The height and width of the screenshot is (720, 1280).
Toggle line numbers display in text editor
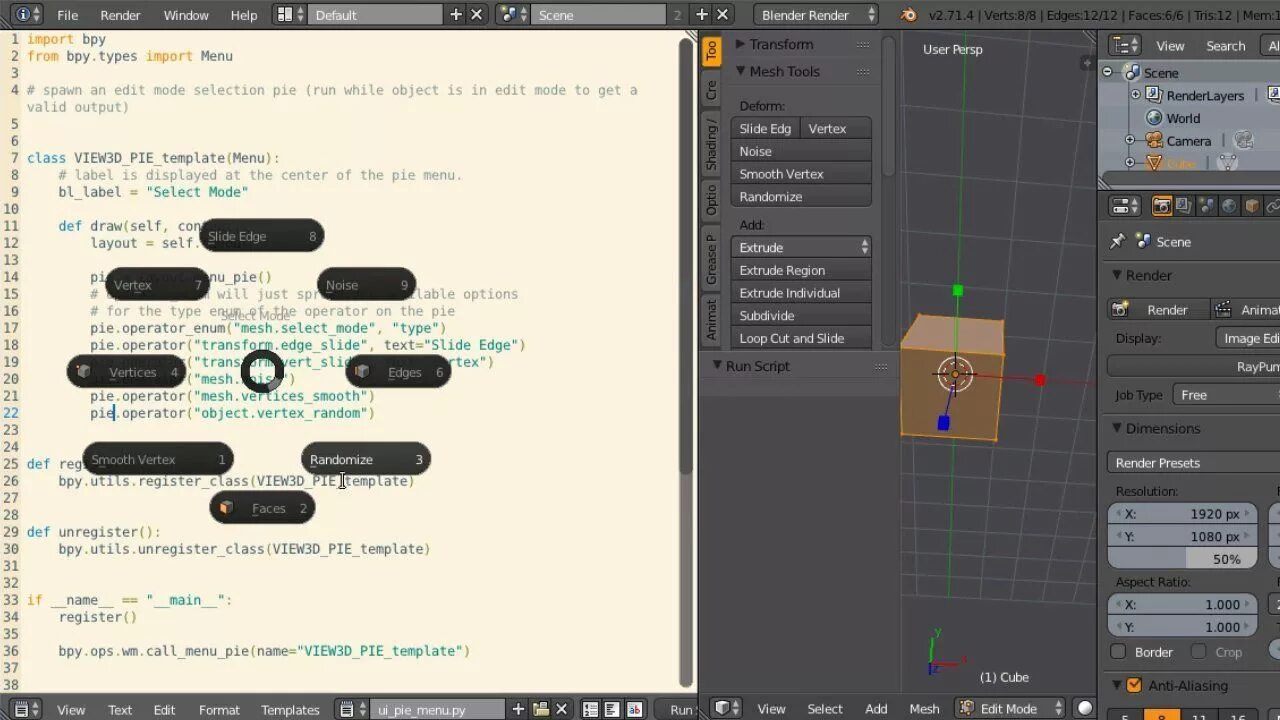(591, 710)
